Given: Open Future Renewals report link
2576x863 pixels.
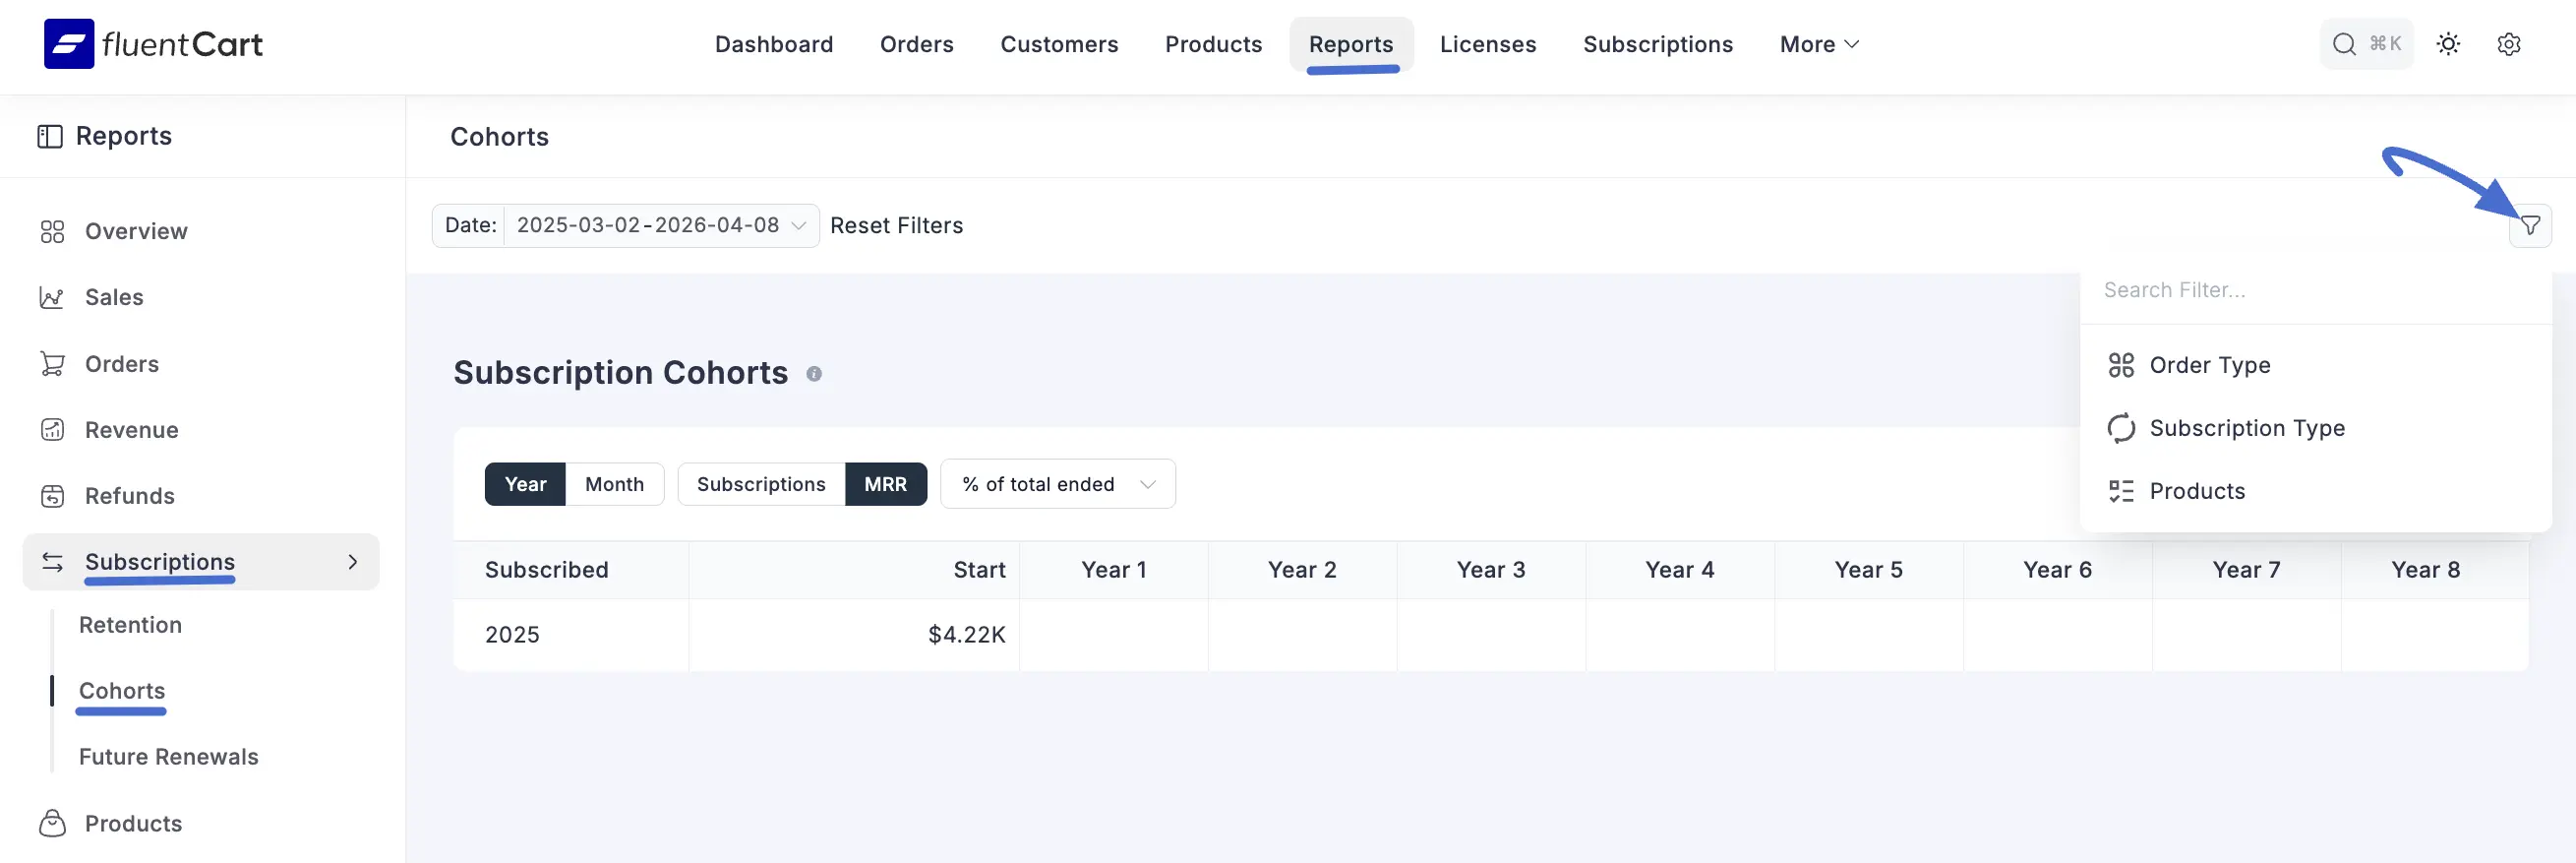Looking at the screenshot, I should 168,757.
